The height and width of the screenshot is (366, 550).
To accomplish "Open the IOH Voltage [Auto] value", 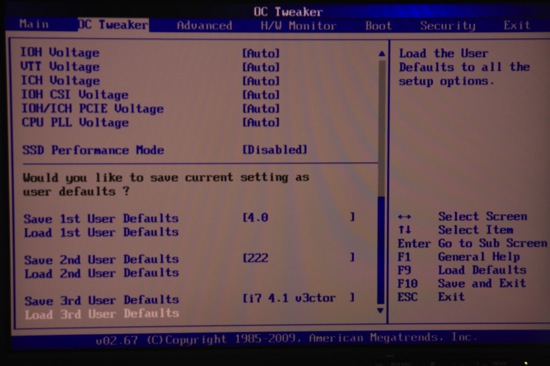I will [x=261, y=53].
